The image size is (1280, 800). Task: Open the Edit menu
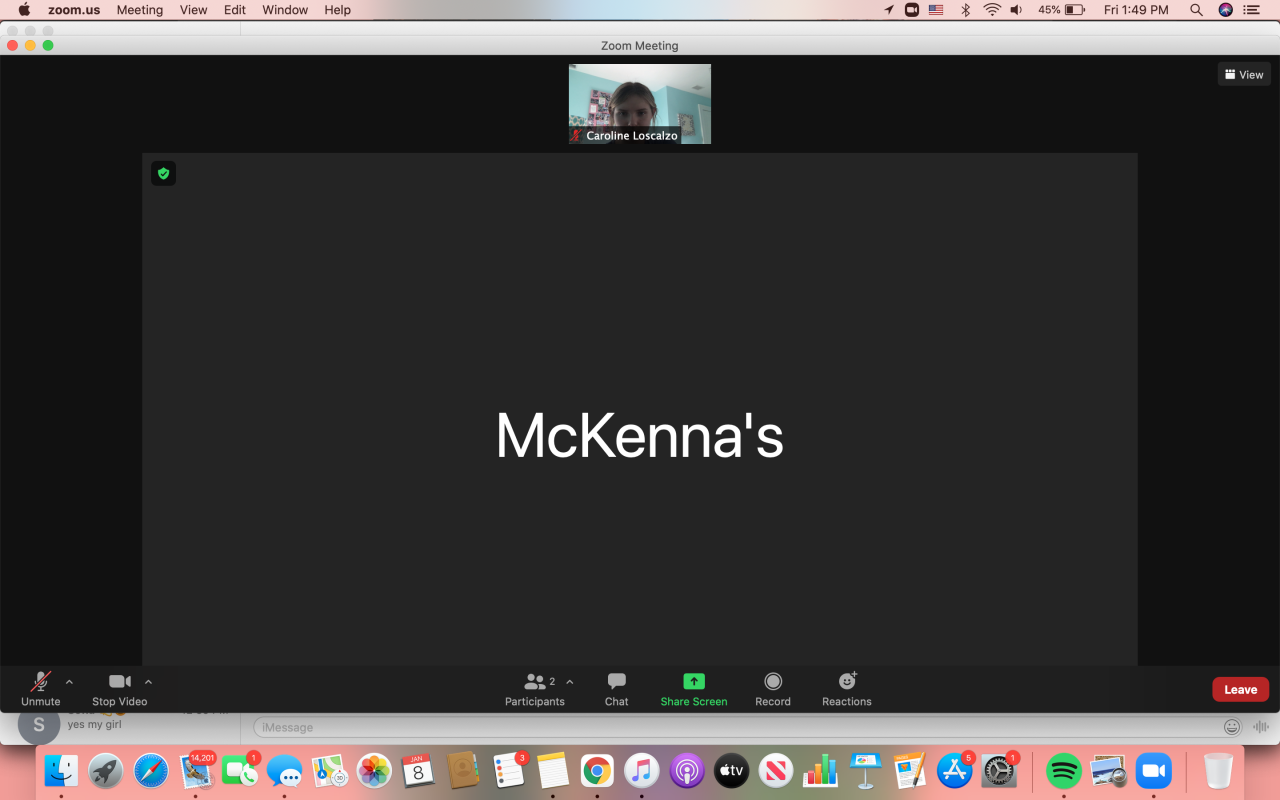tap(235, 10)
